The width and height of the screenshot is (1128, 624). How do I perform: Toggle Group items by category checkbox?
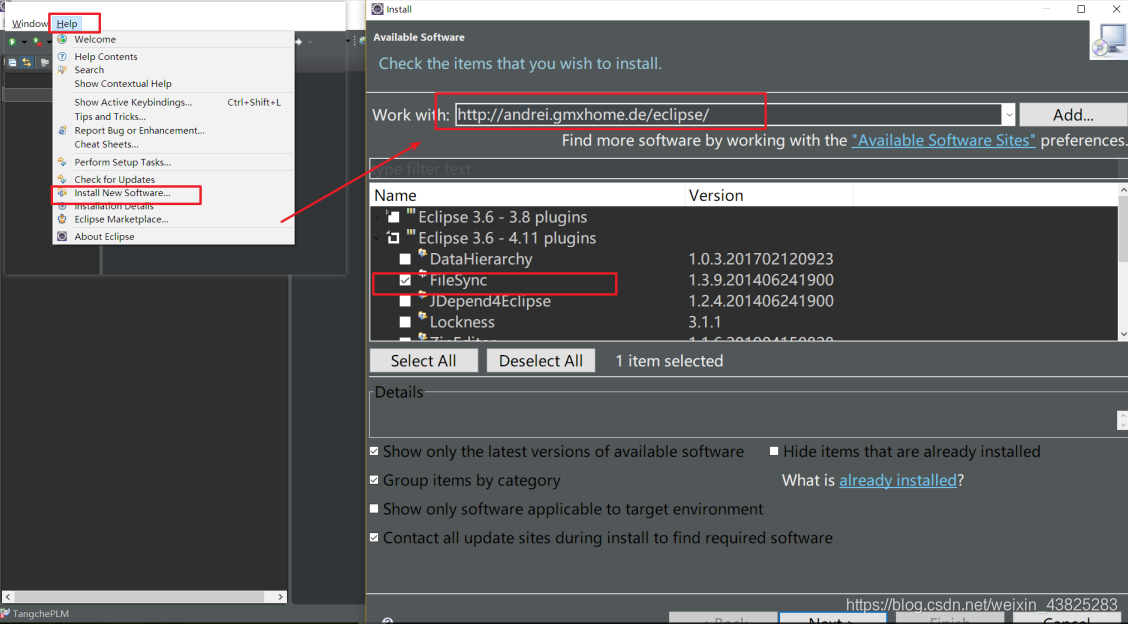coord(374,480)
